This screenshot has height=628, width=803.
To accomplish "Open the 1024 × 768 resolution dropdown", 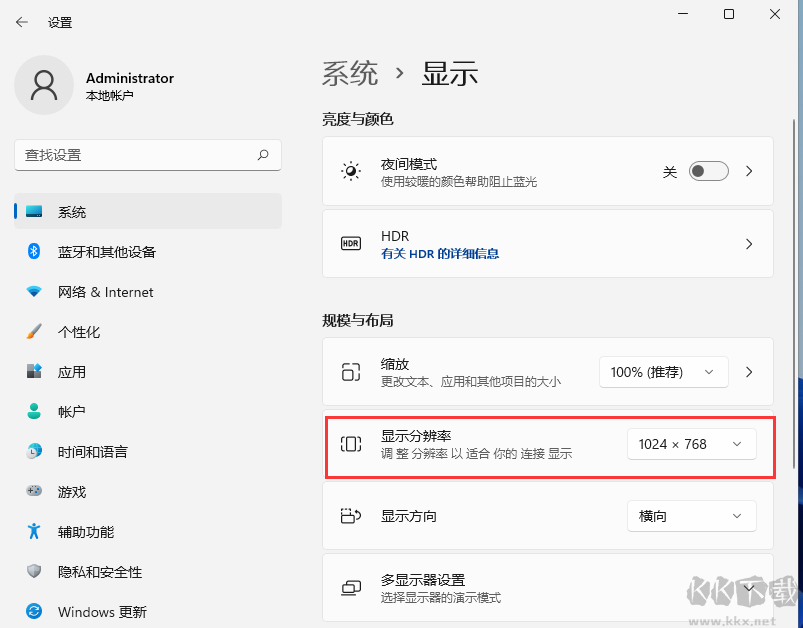I will [692, 444].
